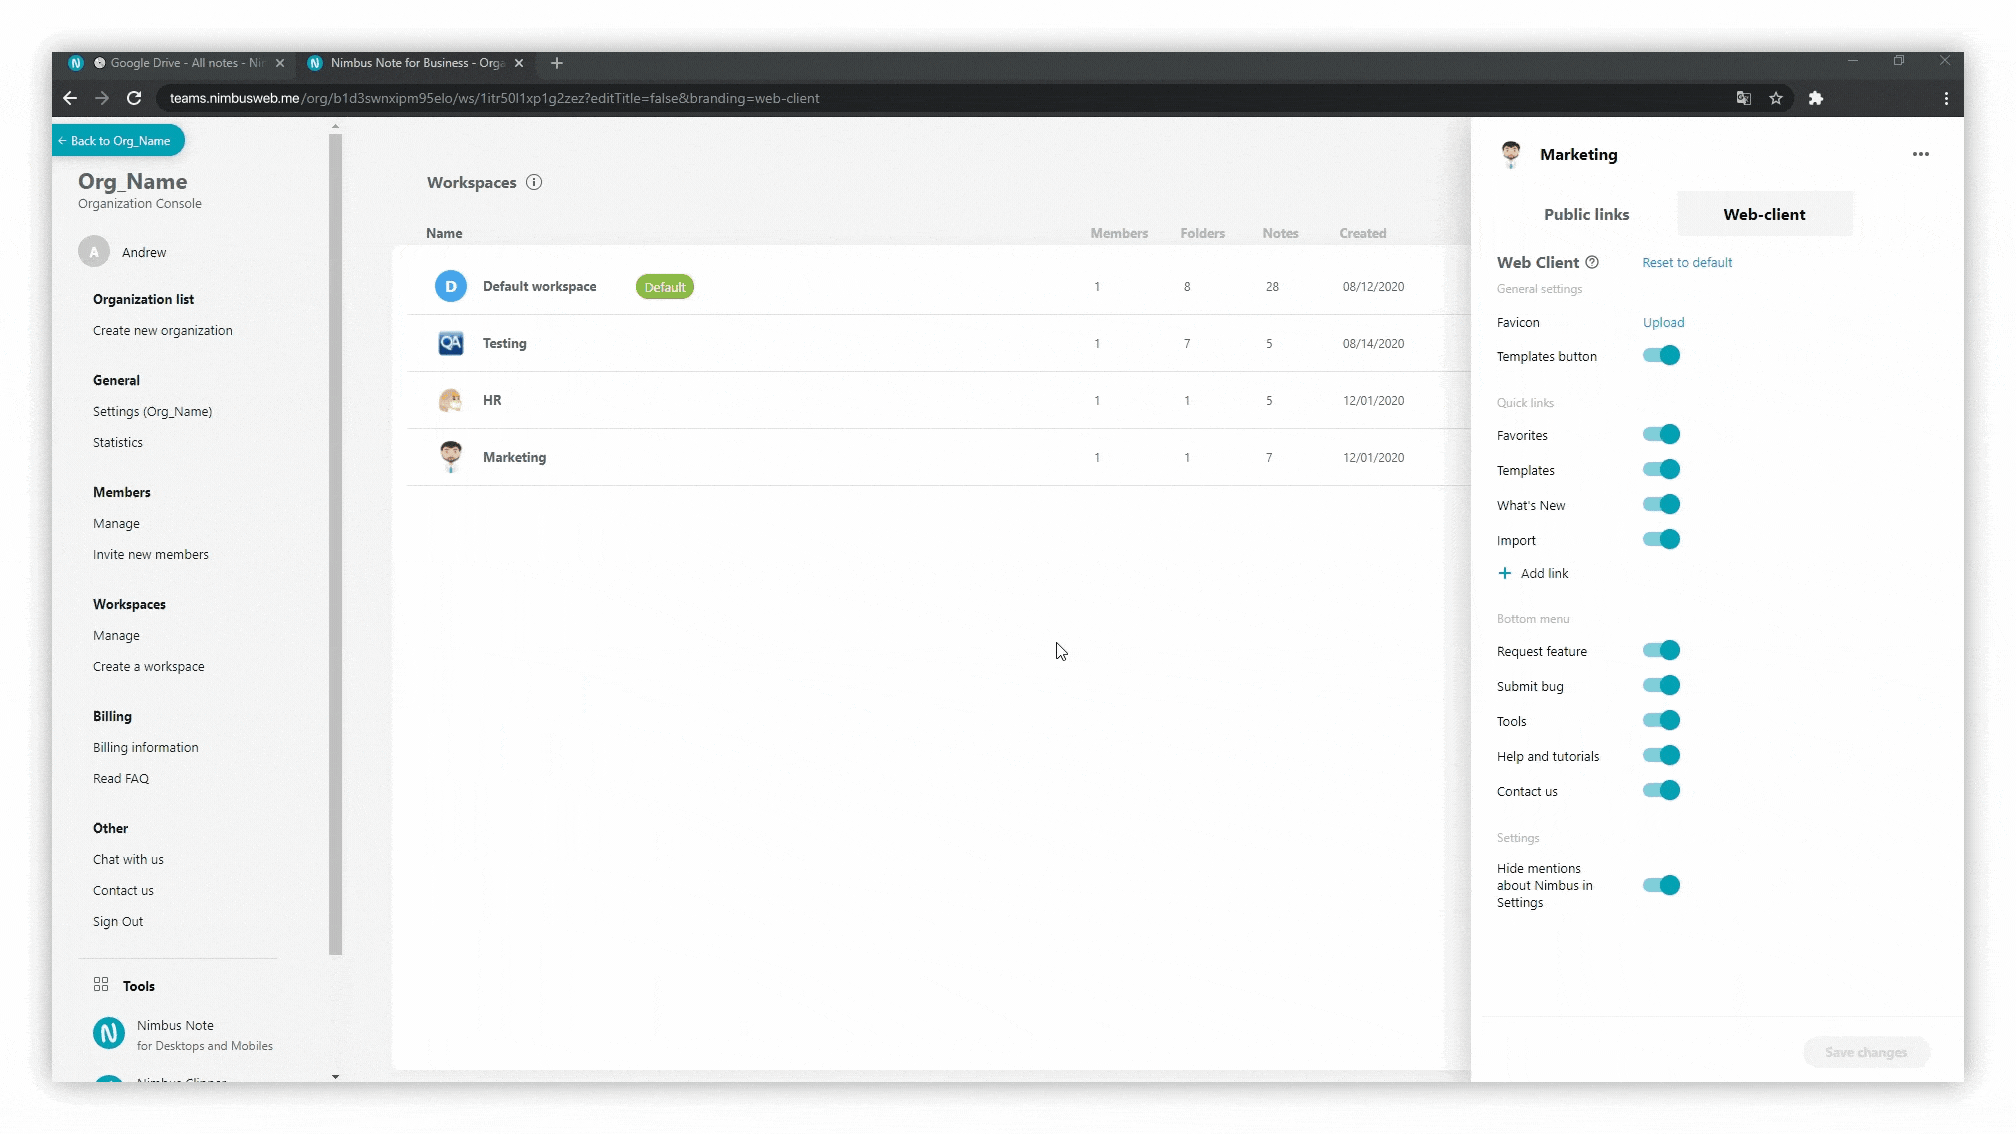Click Manage under the Members section
This screenshot has width=2016, height=1134.
pyautogui.click(x=116, y=523)
